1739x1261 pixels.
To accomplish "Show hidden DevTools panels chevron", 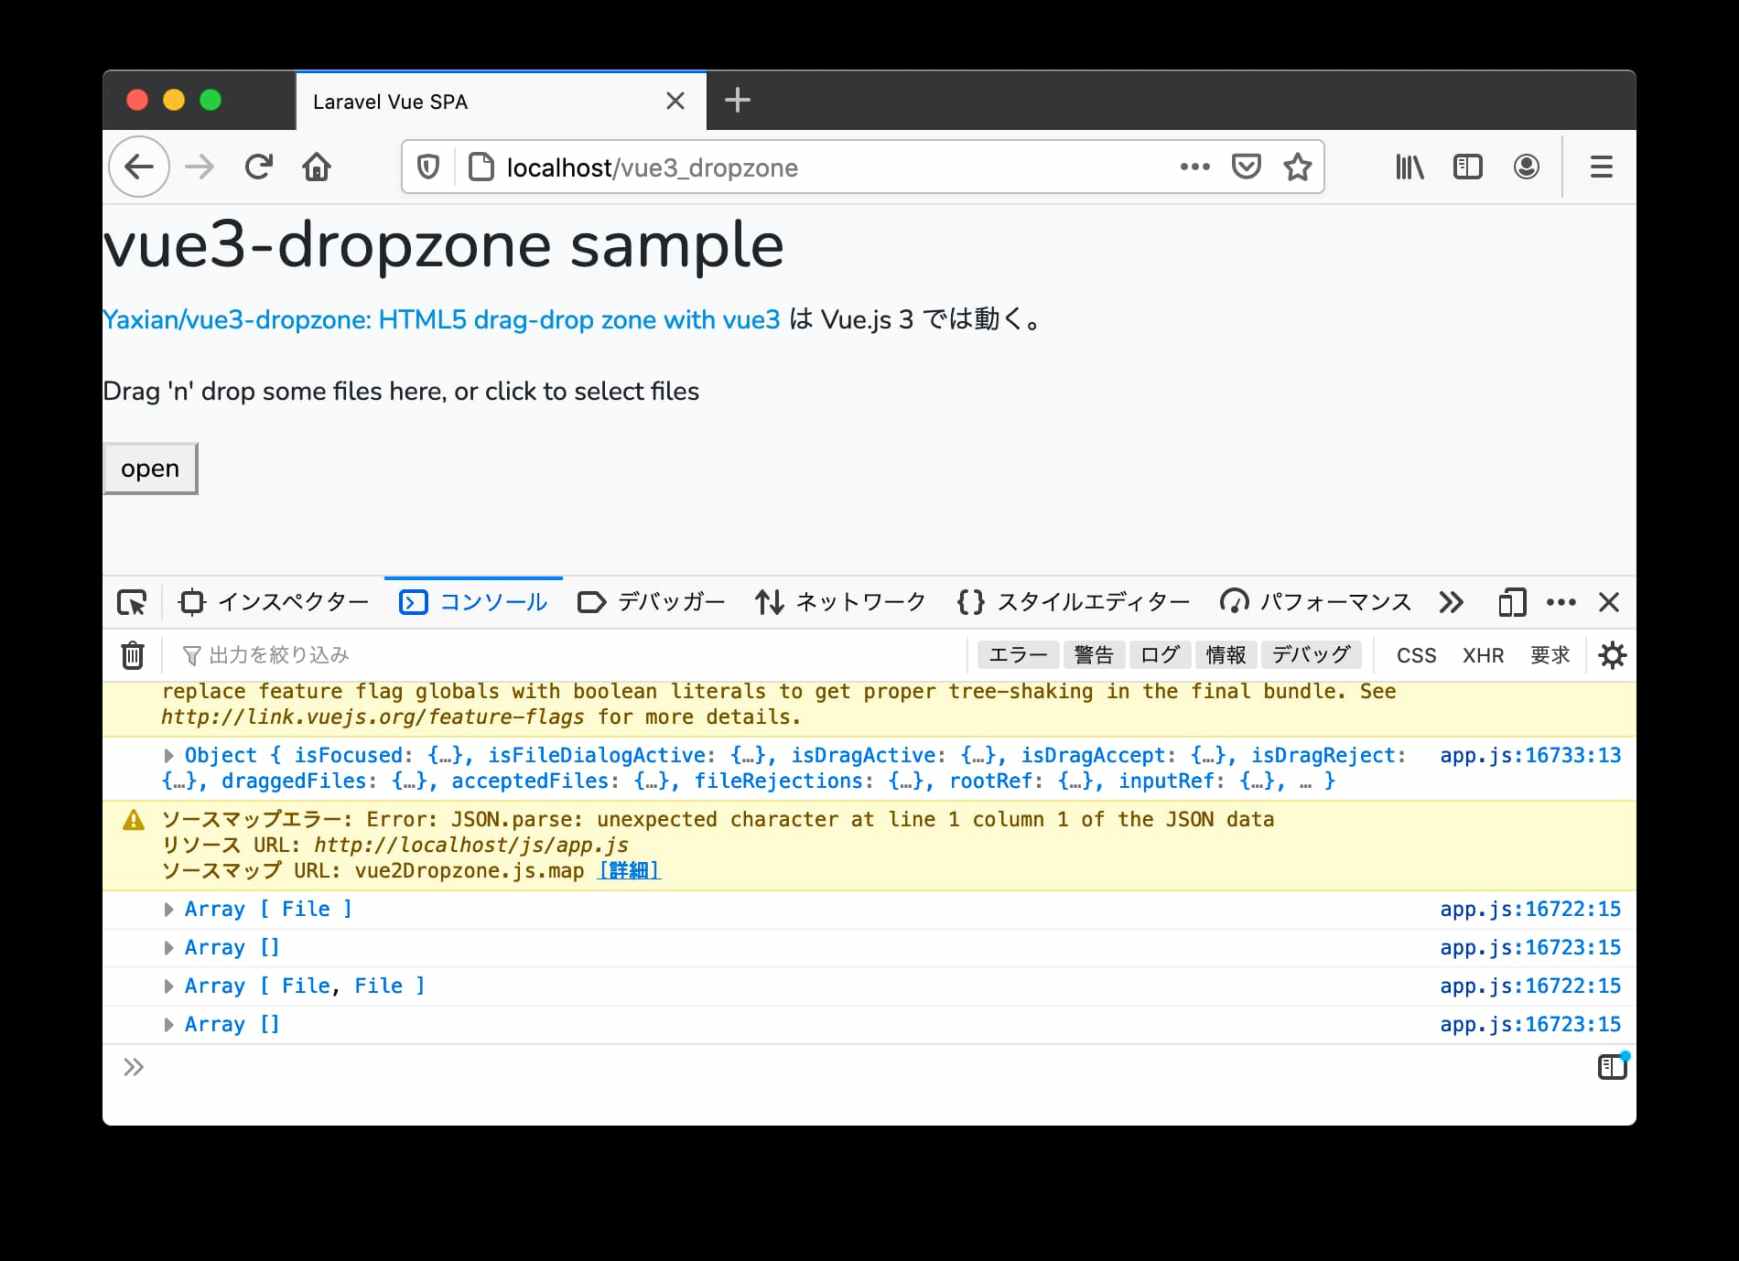I will 1451,602.
